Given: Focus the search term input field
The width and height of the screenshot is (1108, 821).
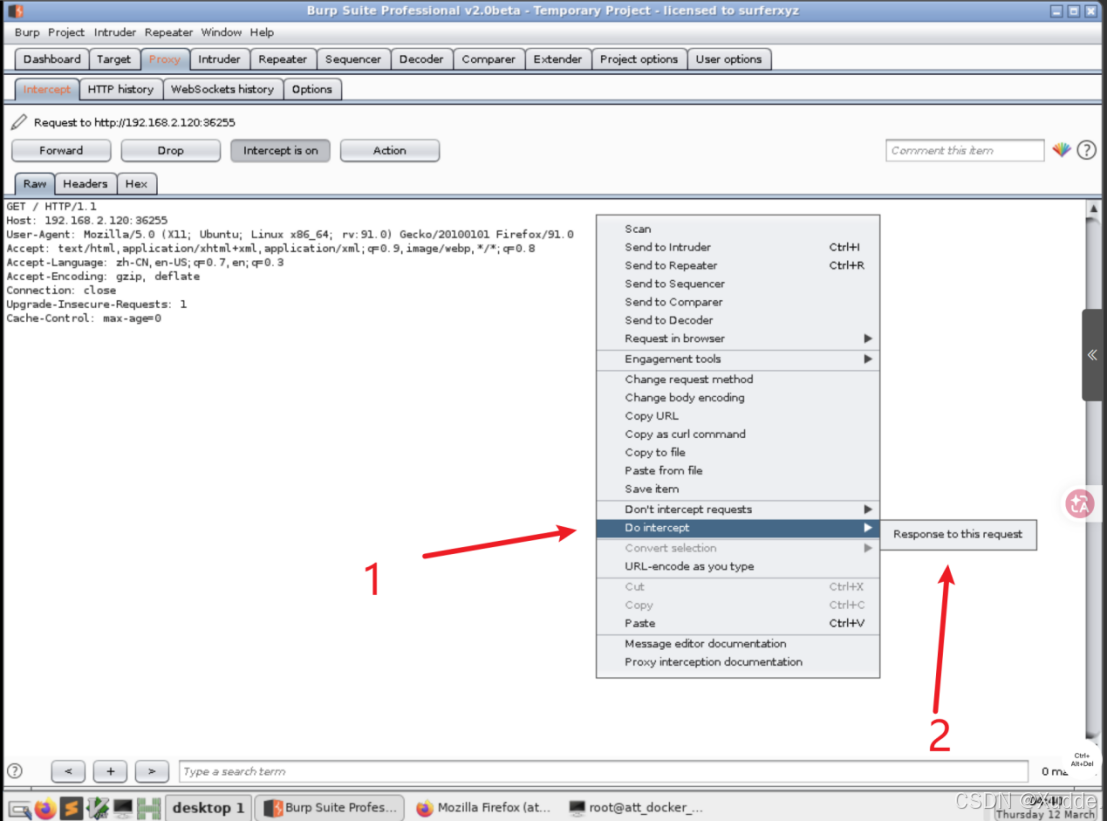Looking at the screenshot, I should (603, 772).
